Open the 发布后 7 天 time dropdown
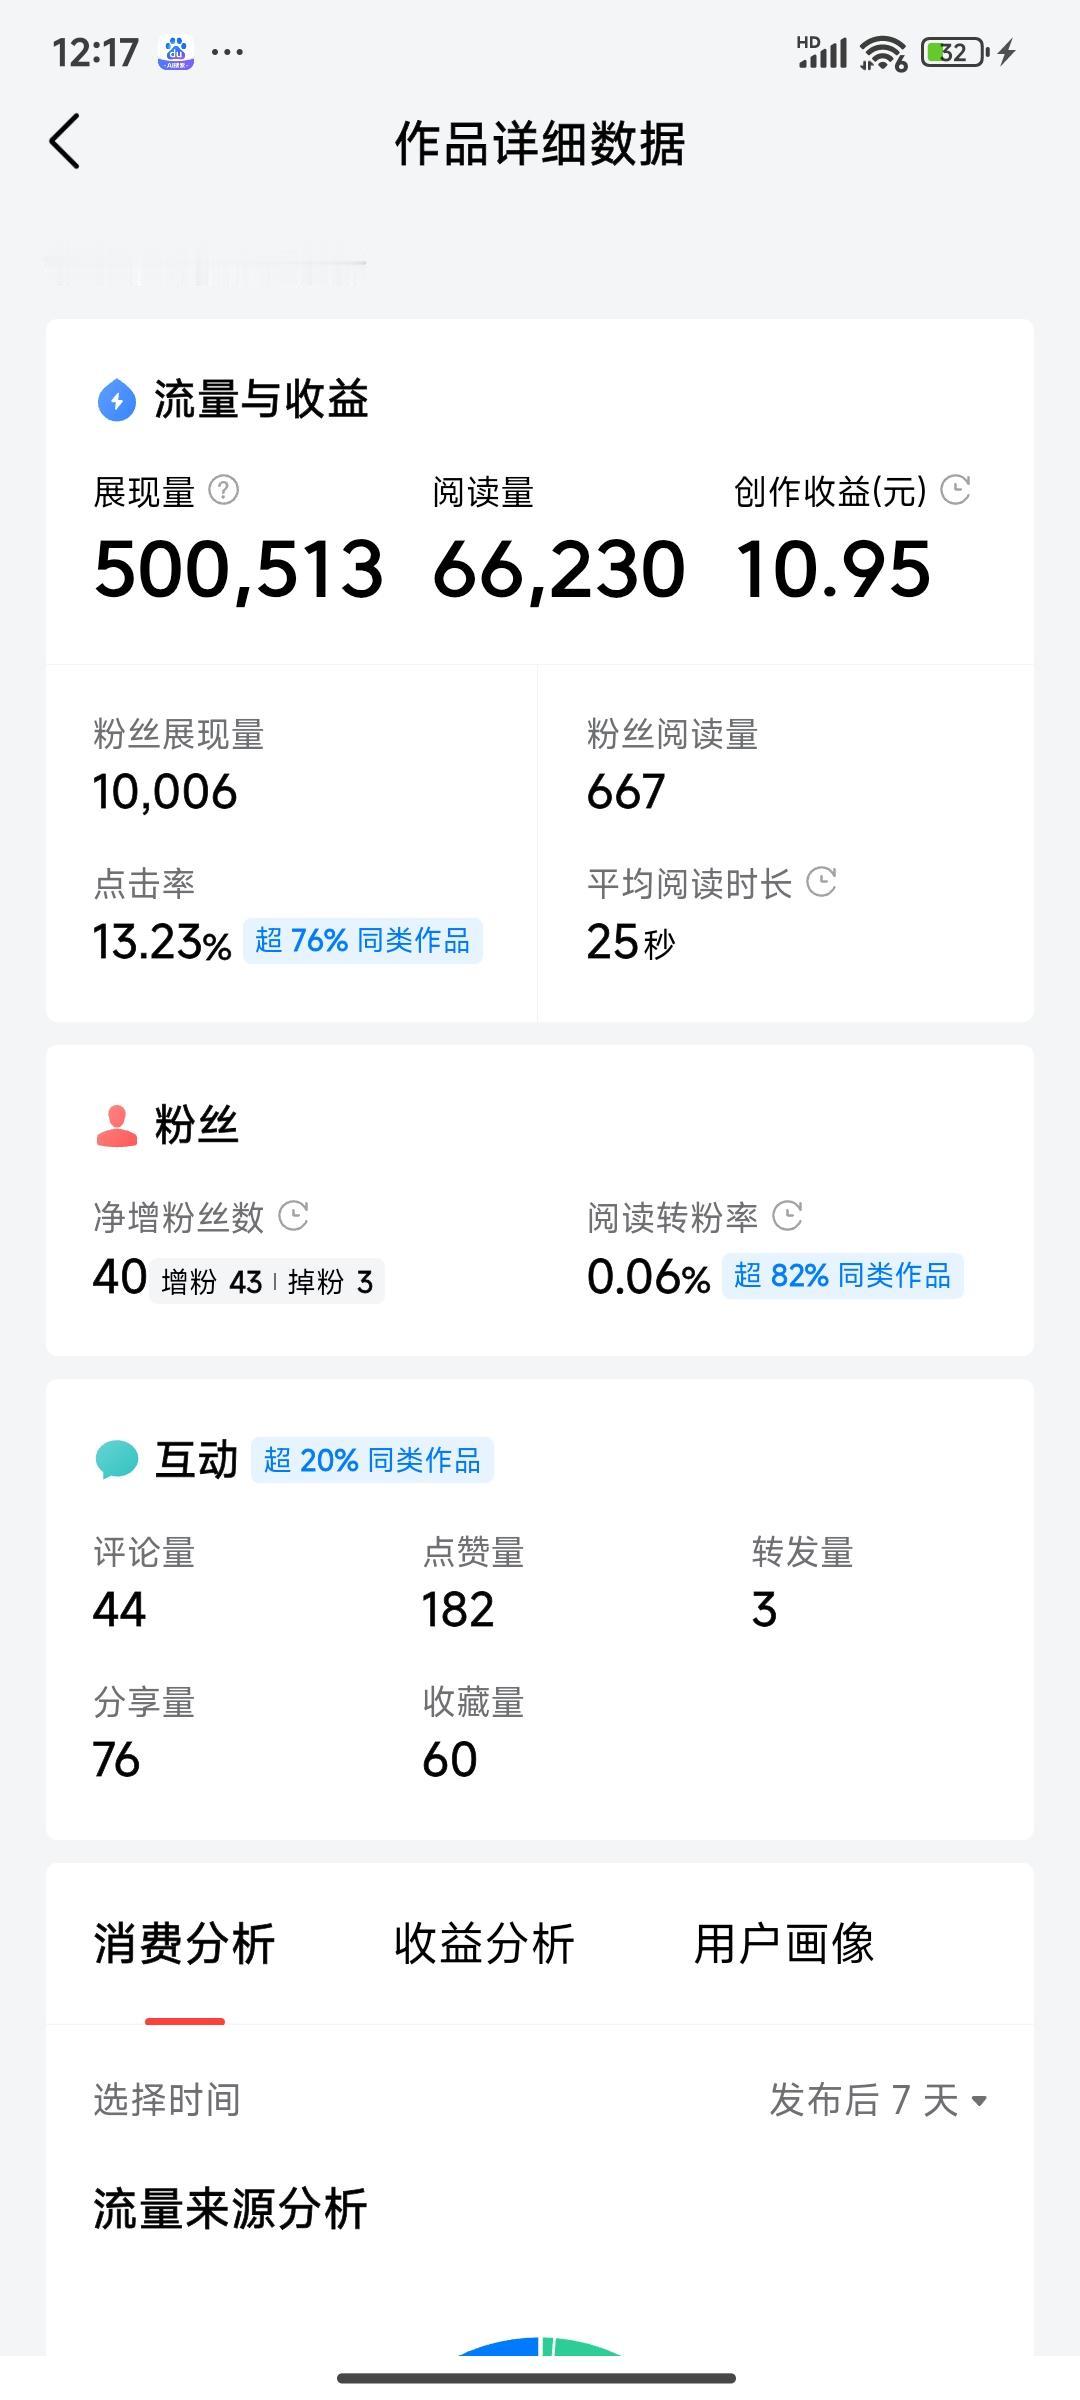This screenshot has width=1080, height=2400. tap(878, 2100)
